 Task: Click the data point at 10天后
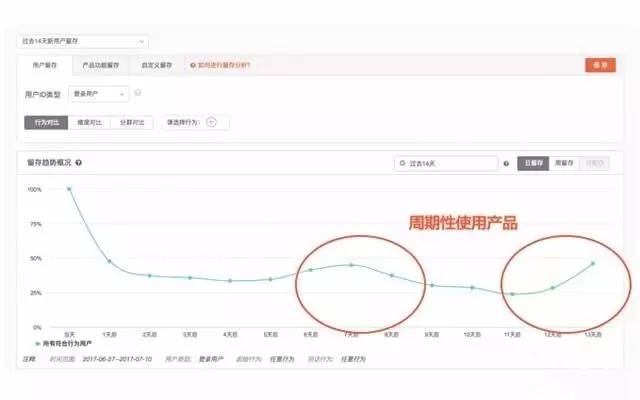(472, 287)
